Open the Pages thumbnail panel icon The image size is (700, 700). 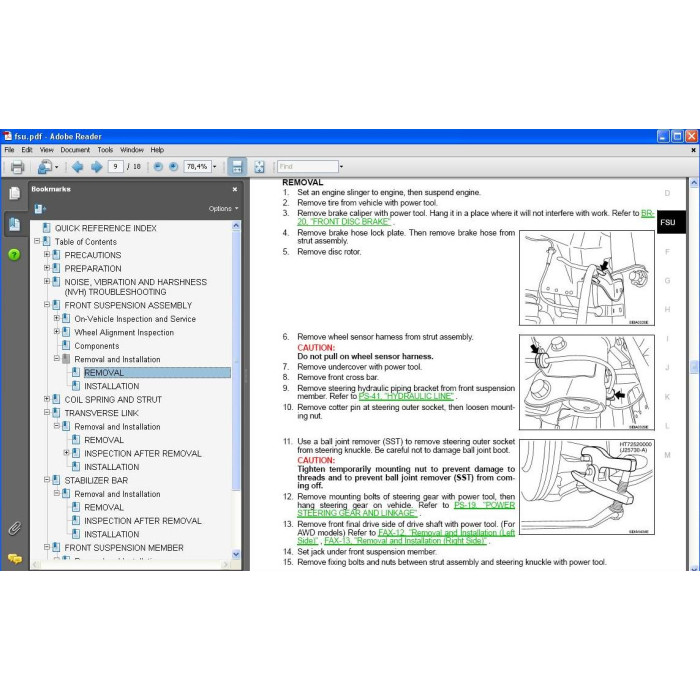pos(14,193)
